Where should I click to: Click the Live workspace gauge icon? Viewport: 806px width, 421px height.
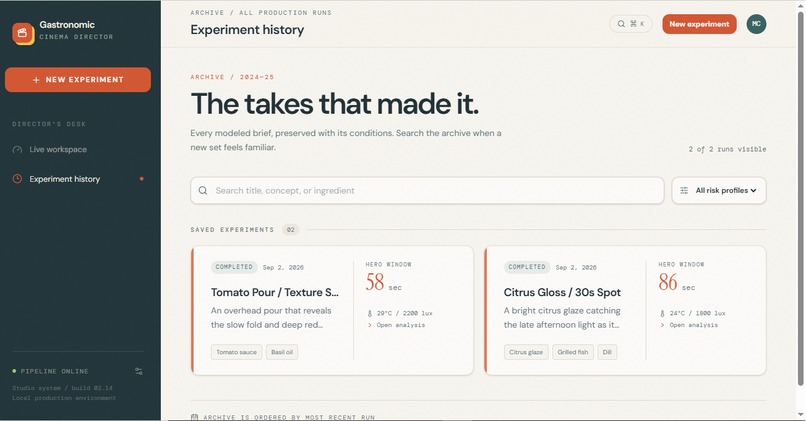tap(17, 150)
